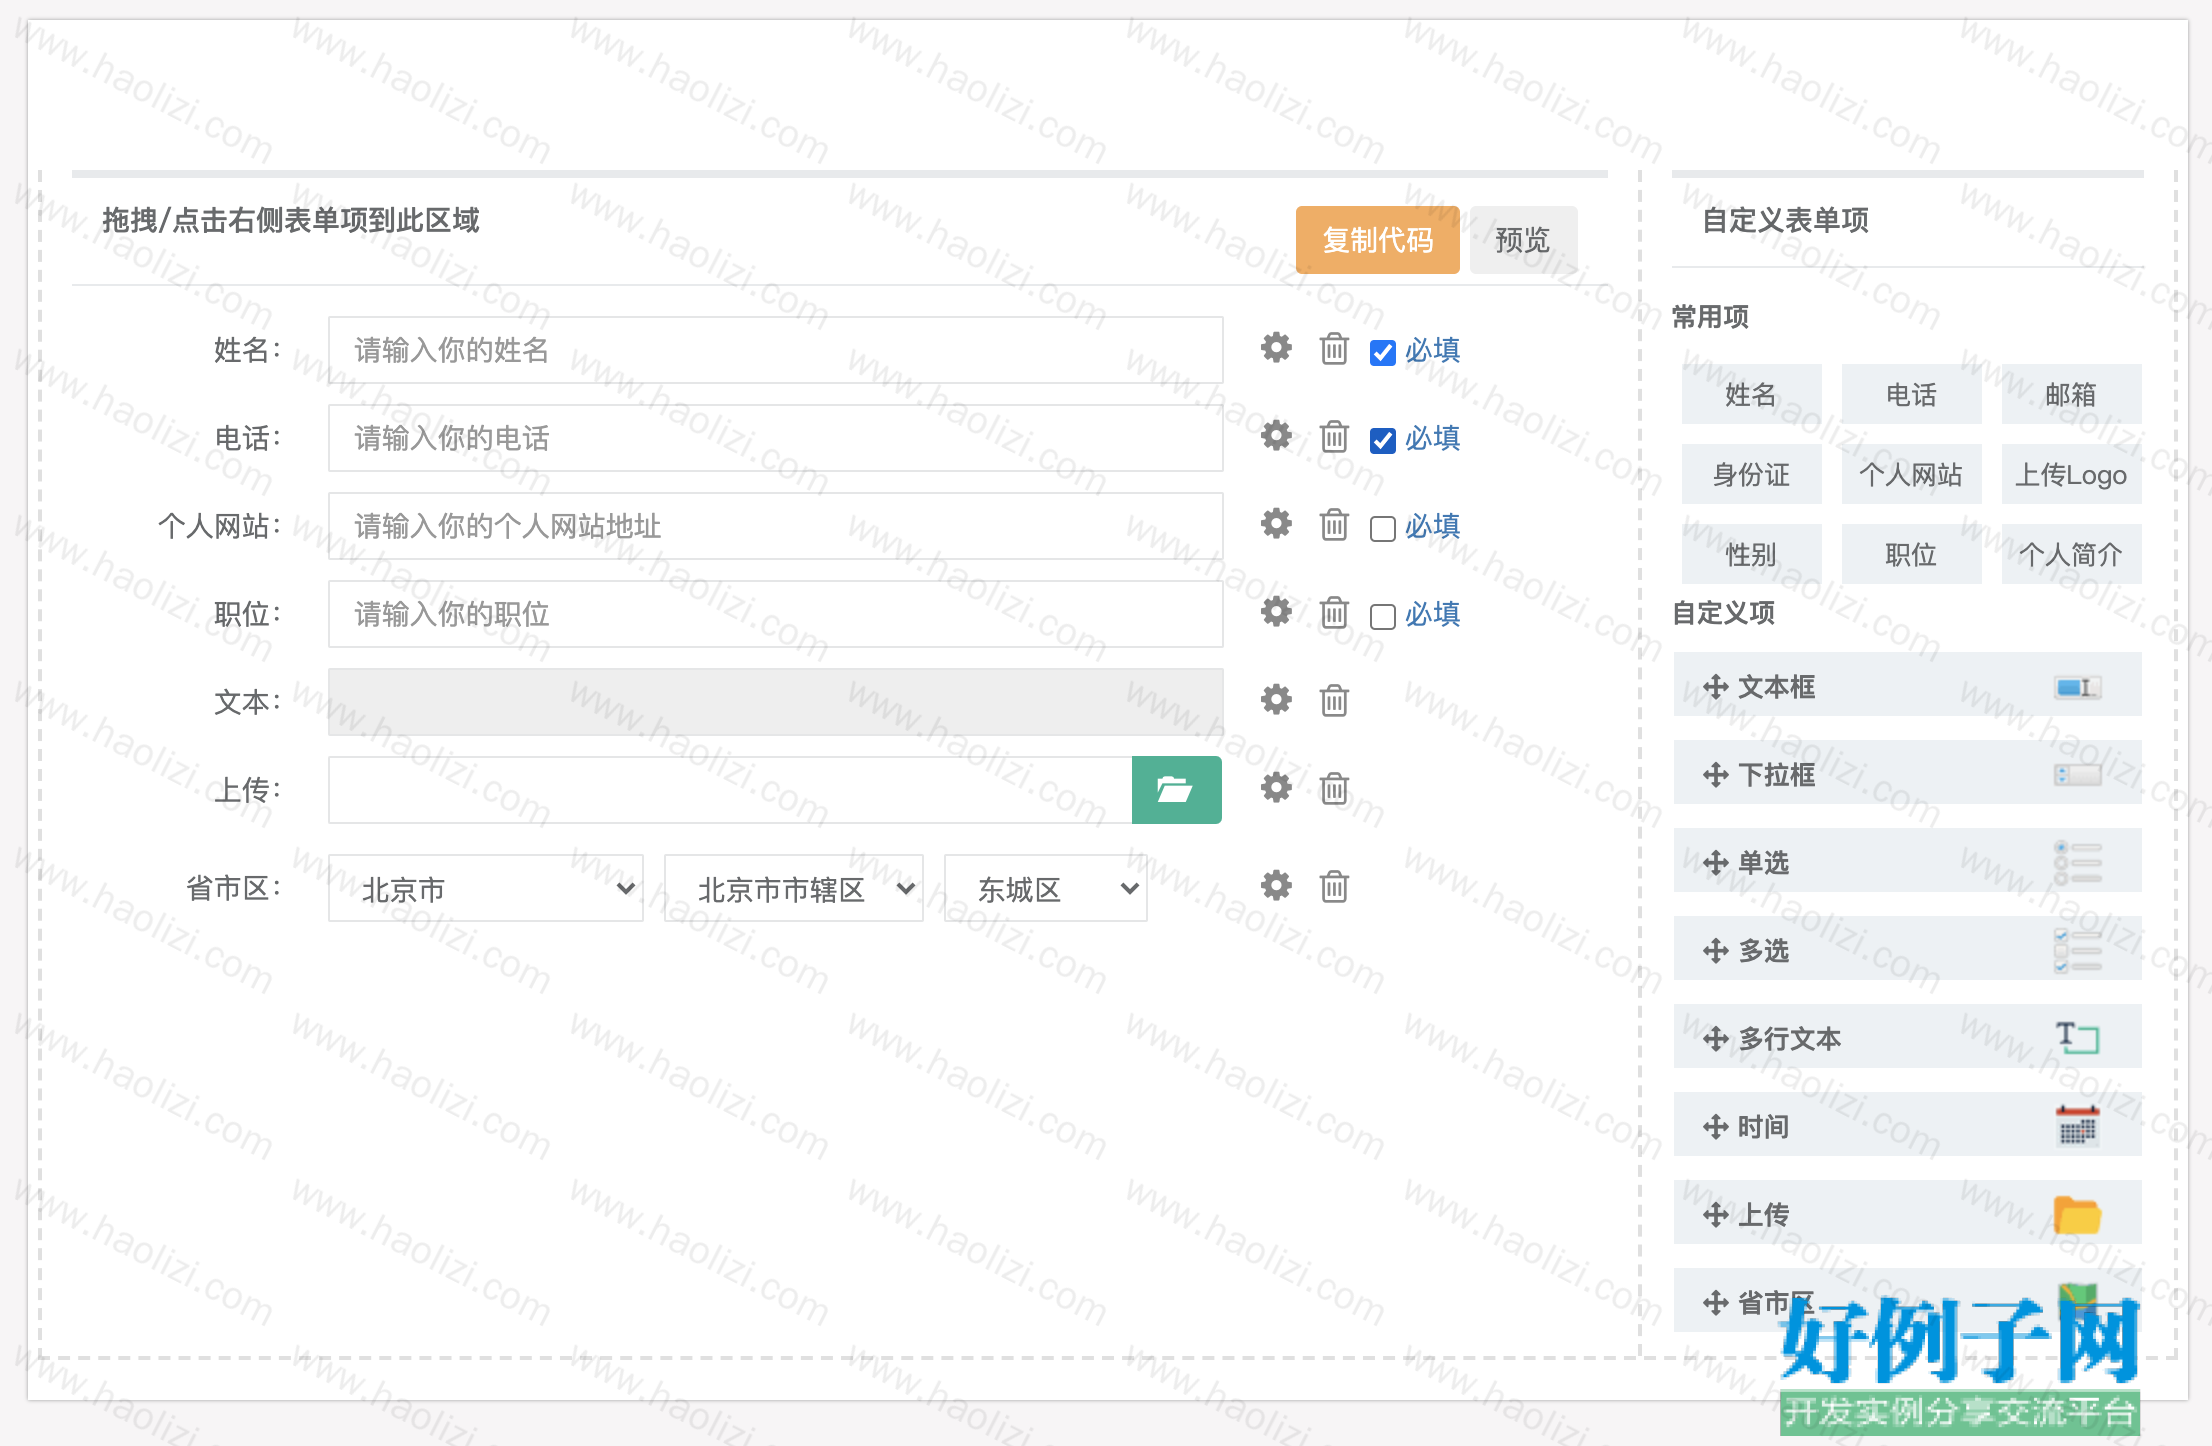2212x1446 pixels.
Task: Delete the 文本 row with trash icon
Action: [1334, 700]
